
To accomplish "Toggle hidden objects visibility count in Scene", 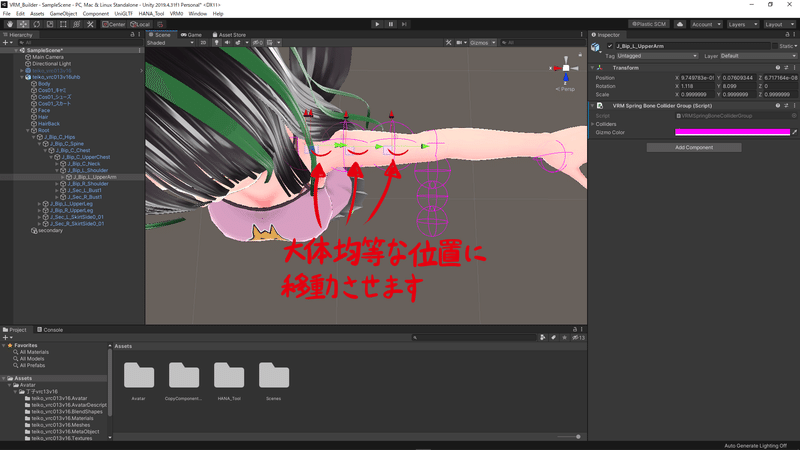I will coord(258,43).
